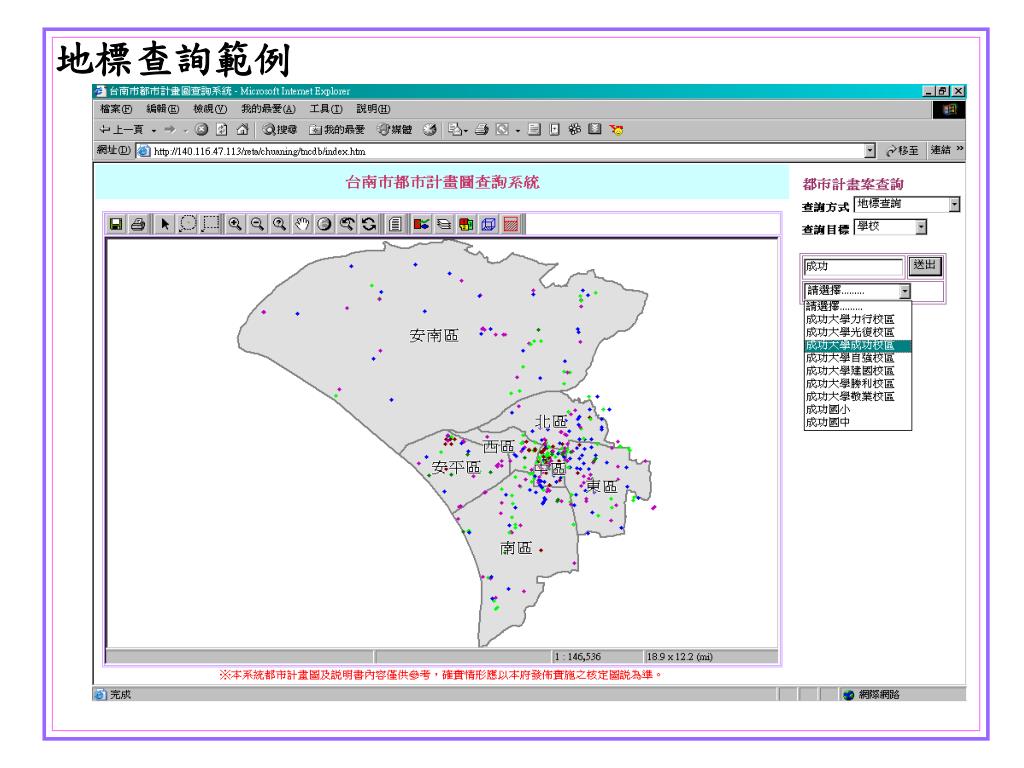The height and width of the screenshot is (768, 1024).
Task: Select 成功大學力行校區 from the list
Action: click(857, 319)
